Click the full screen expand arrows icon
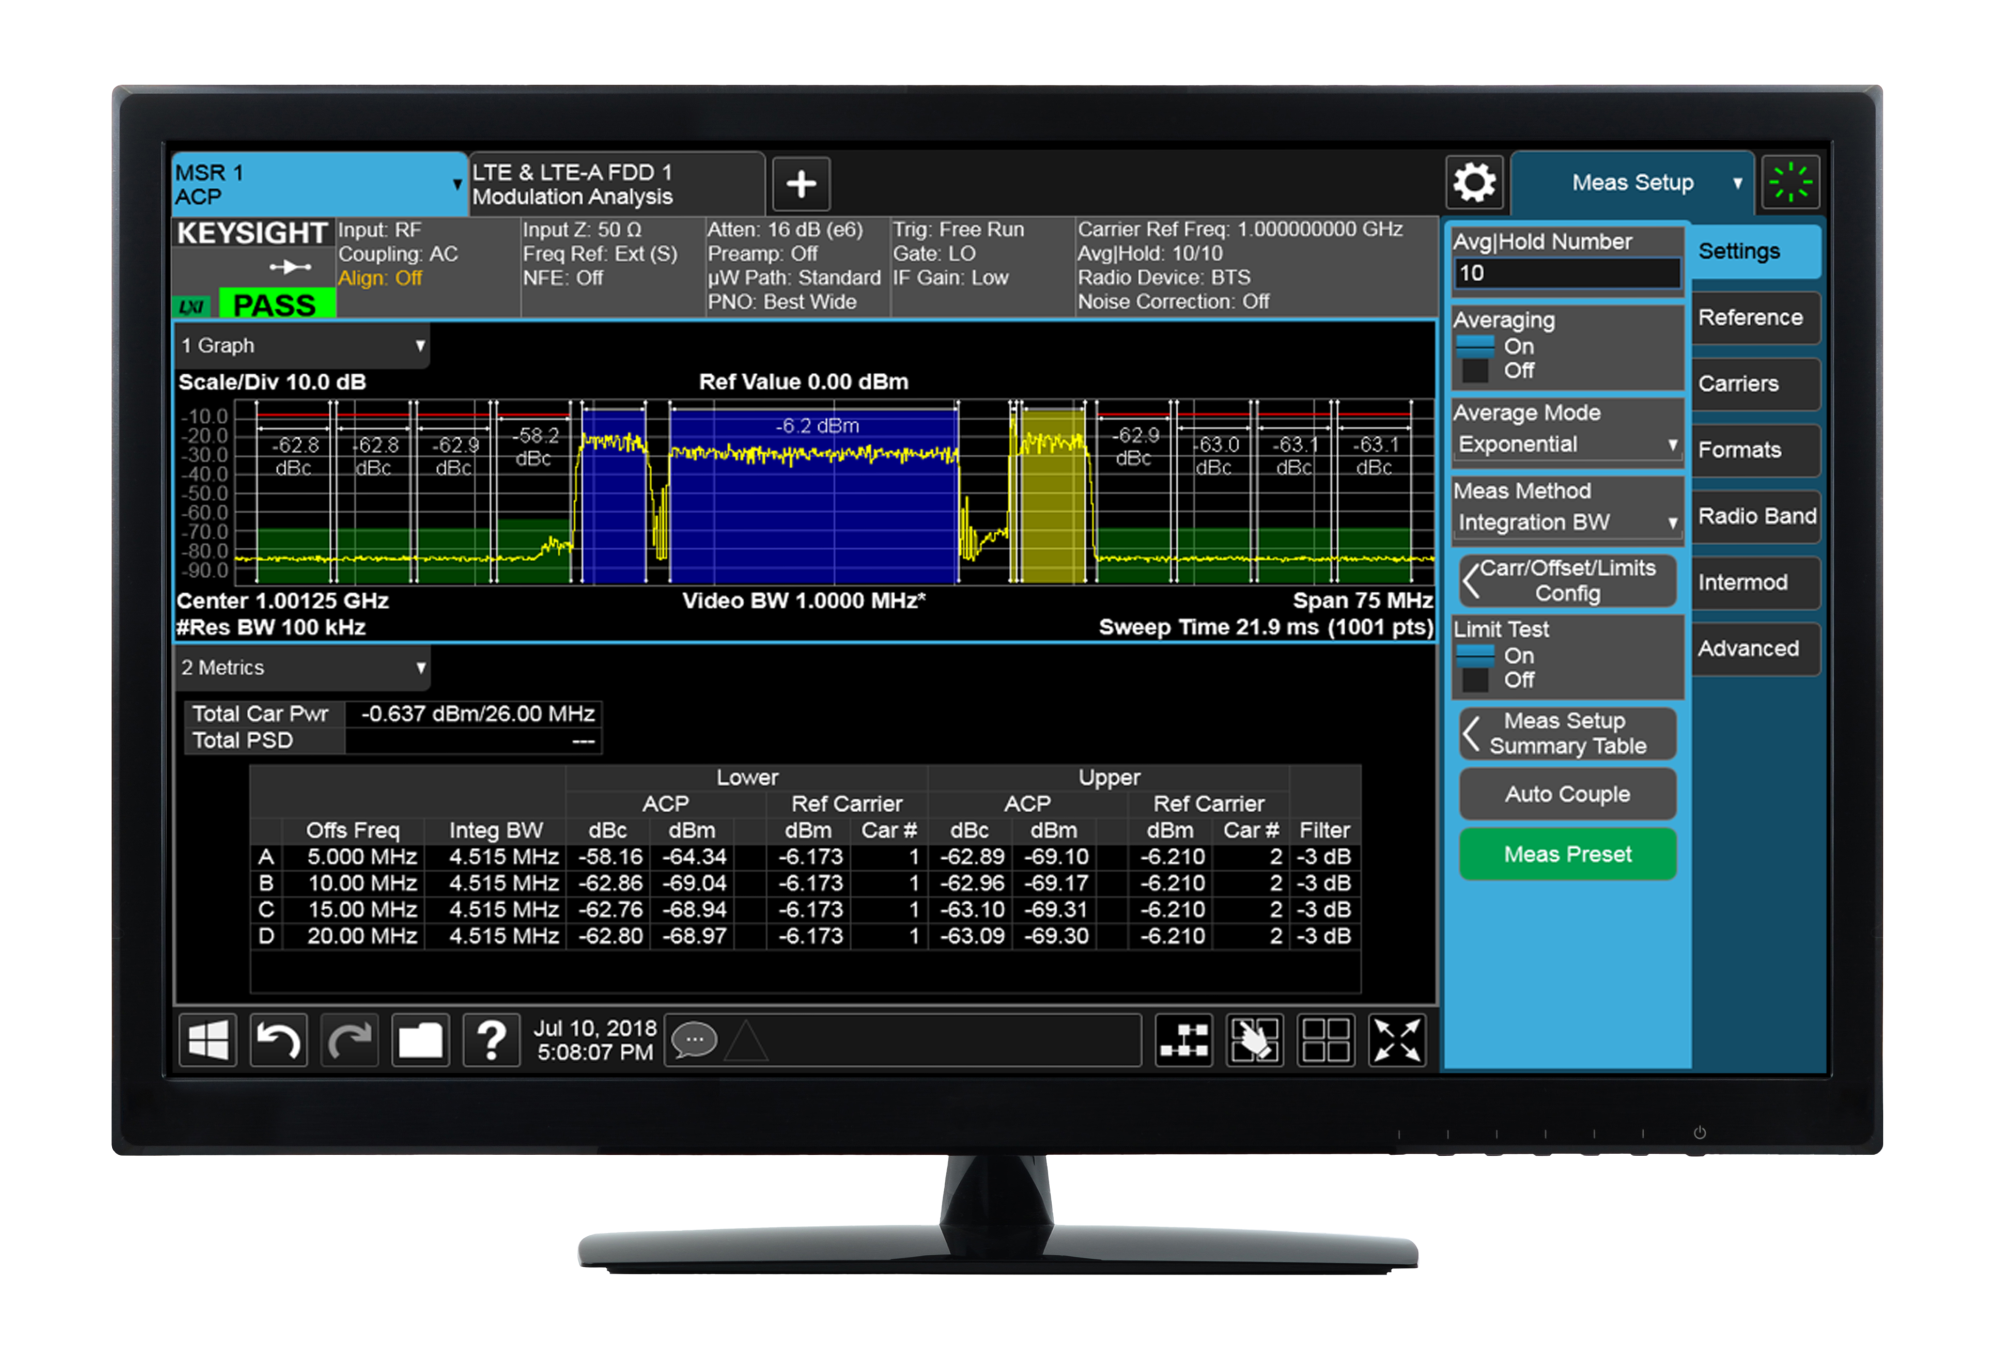 pyautogui.click(x=1396, y=1041)
